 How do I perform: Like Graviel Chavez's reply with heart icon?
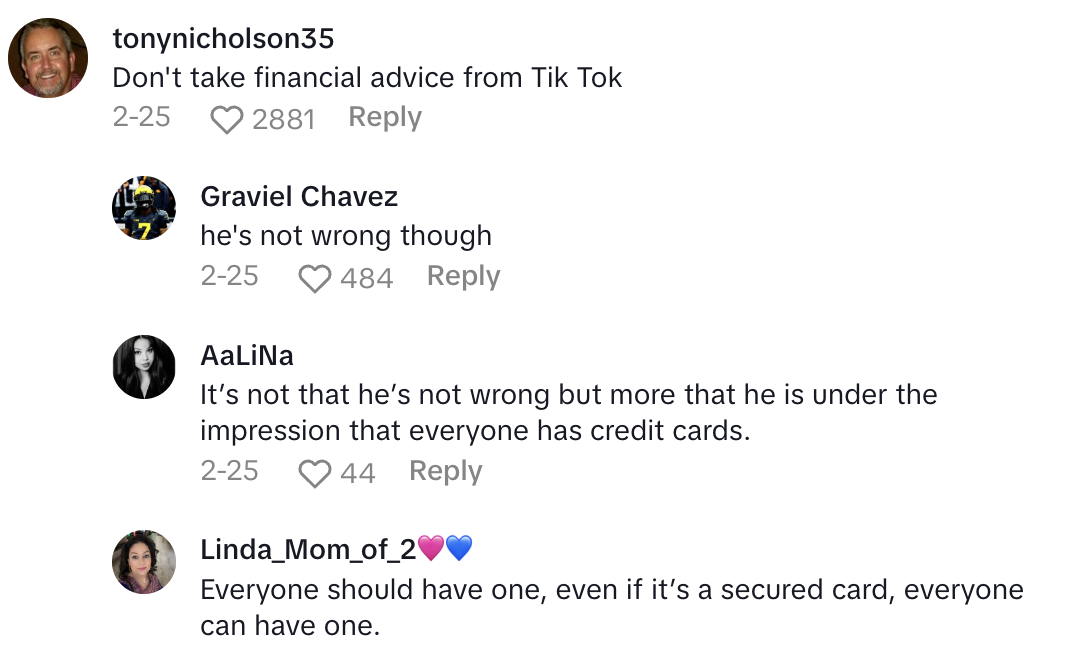[x=315, y=278]
